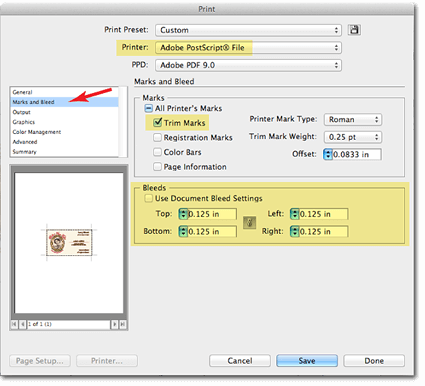Open the Print Preset dropdown

248,30
